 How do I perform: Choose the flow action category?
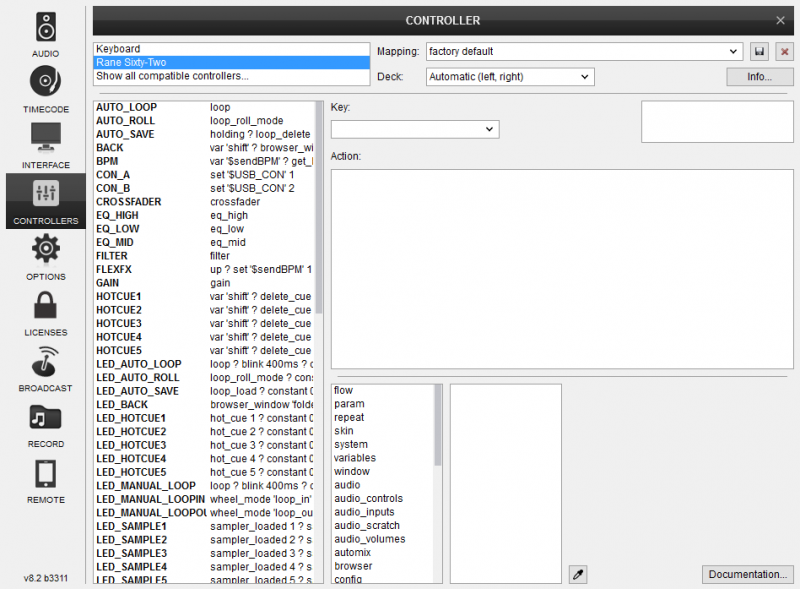tap(383, 390)
